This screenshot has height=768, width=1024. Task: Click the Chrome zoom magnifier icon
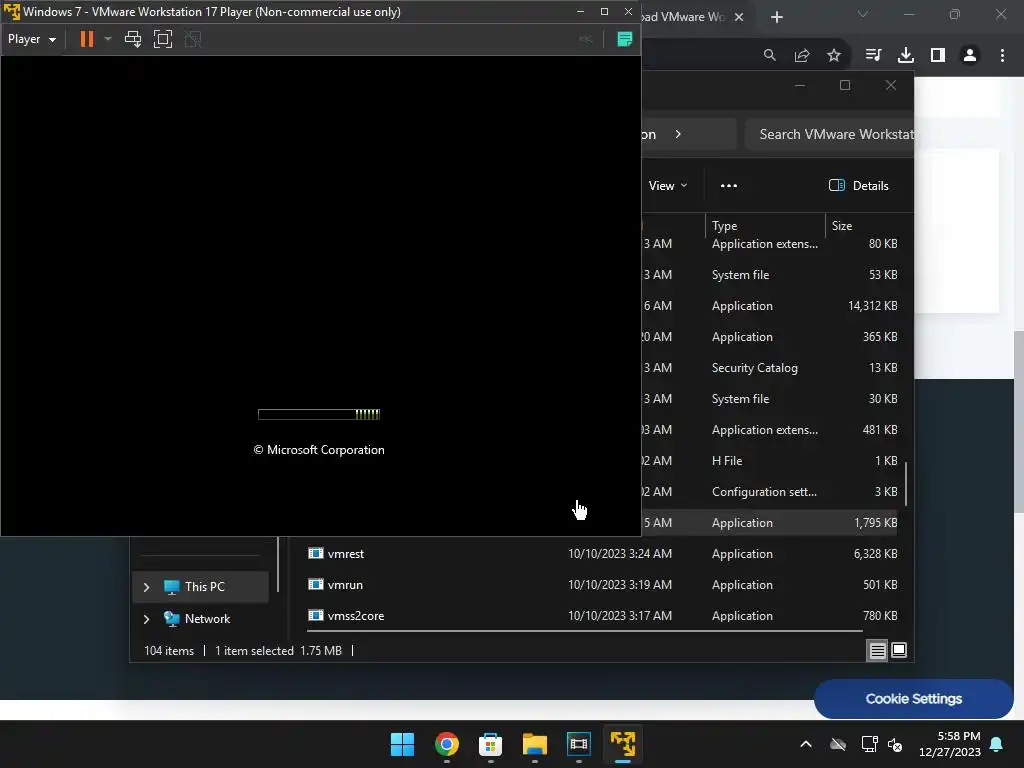coord(770,56)
